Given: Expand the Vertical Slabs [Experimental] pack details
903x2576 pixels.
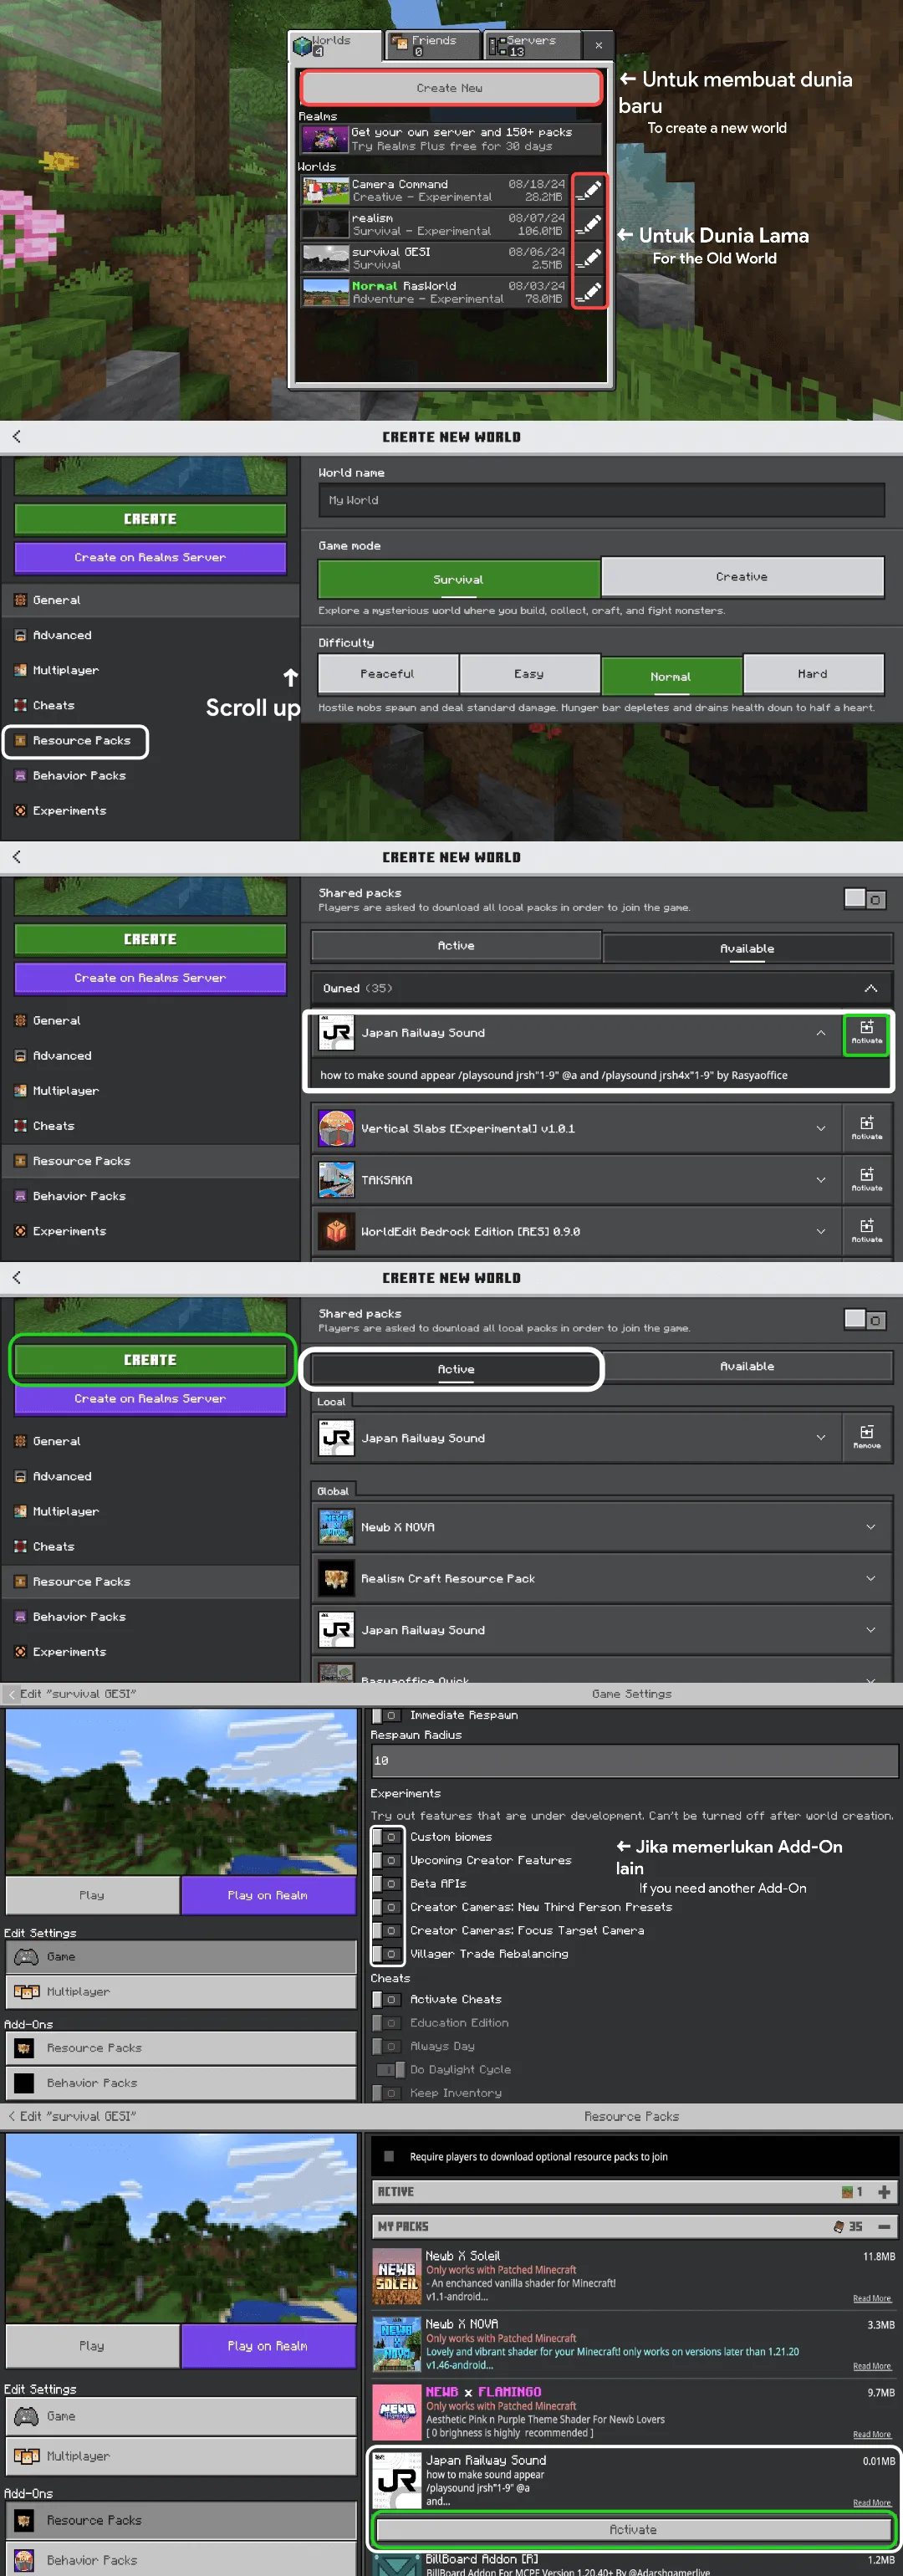Looking at the screenshot, I should (x=820, y=1128).
